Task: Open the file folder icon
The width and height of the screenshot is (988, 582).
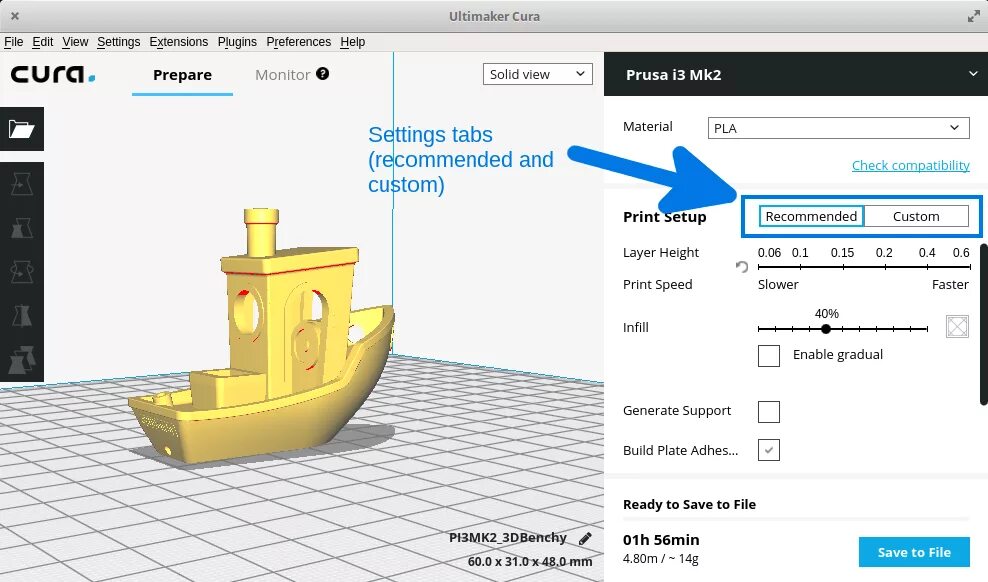Action: tap(21, 129)
